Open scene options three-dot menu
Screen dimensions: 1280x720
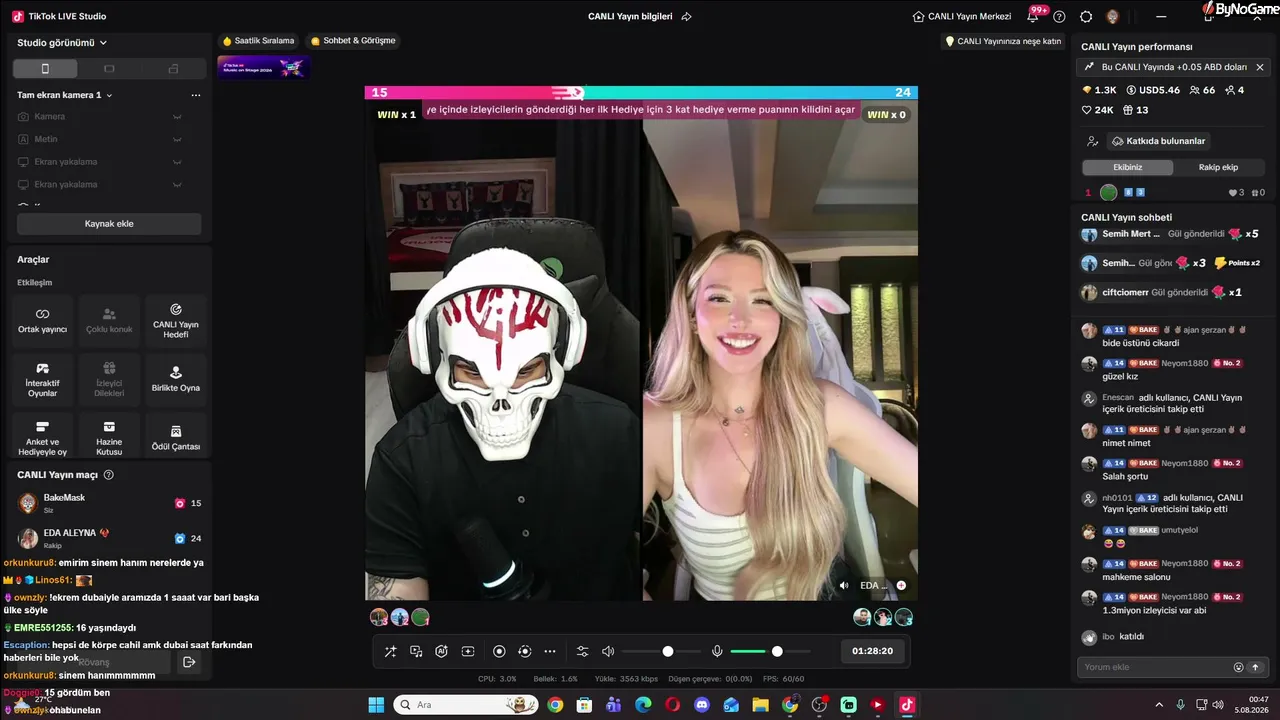coord(196,95)
